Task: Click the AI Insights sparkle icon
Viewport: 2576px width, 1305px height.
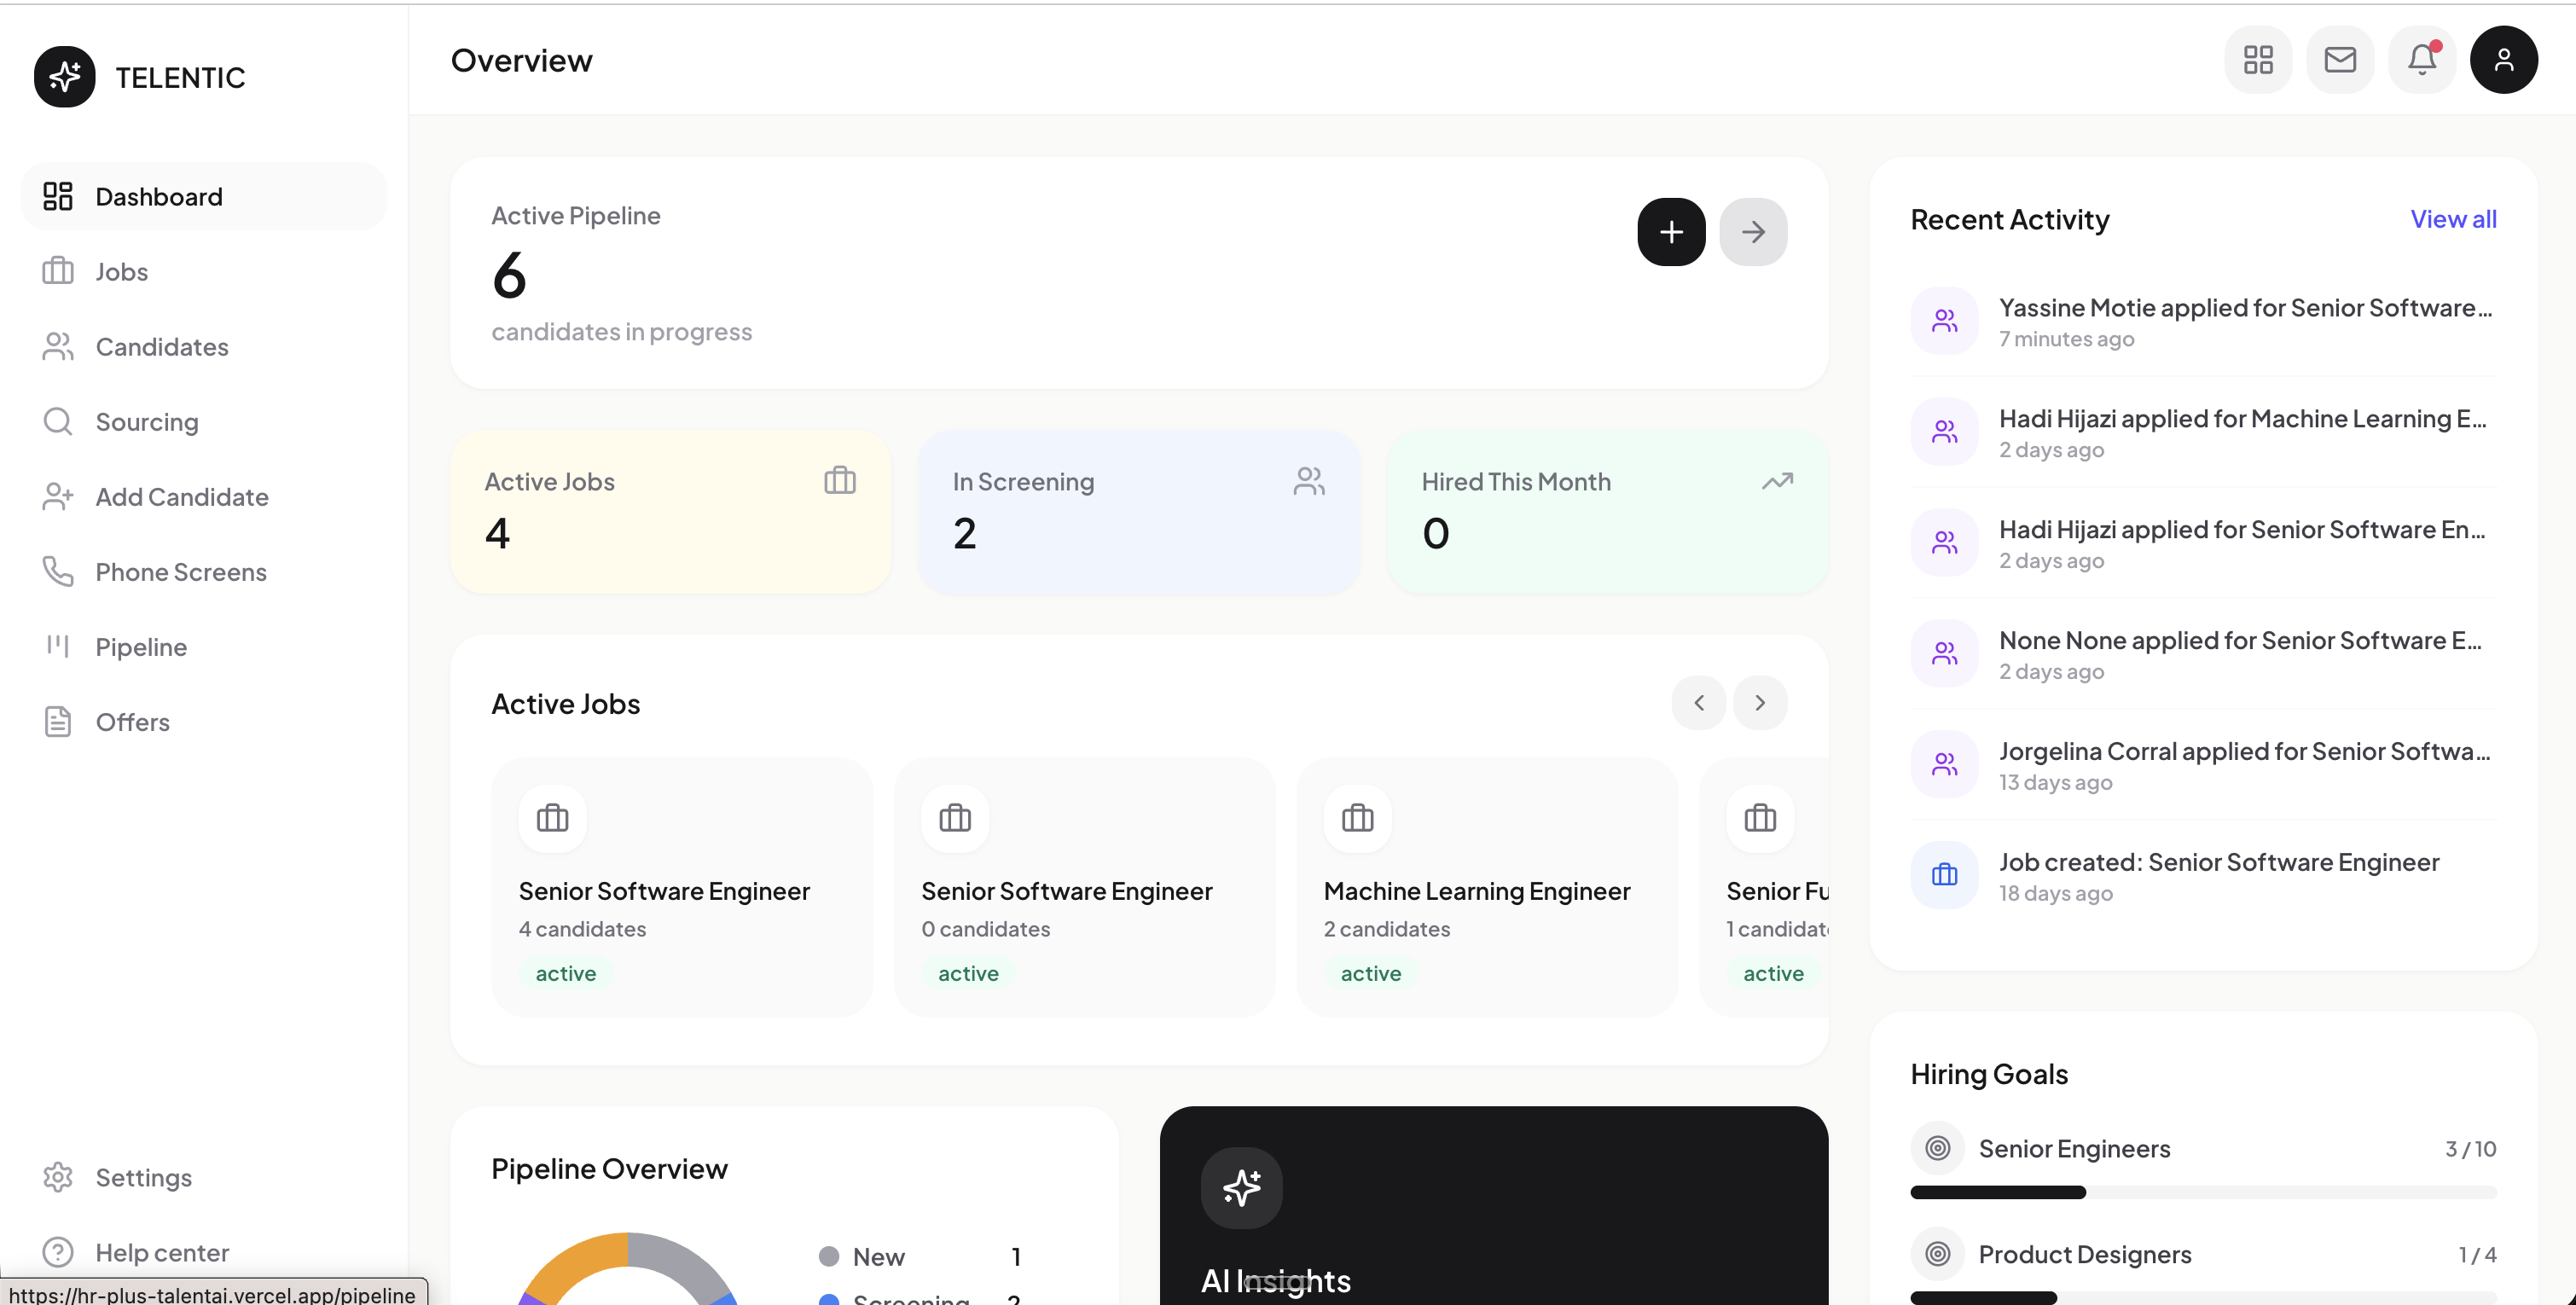Action: coord(1241,1187)
